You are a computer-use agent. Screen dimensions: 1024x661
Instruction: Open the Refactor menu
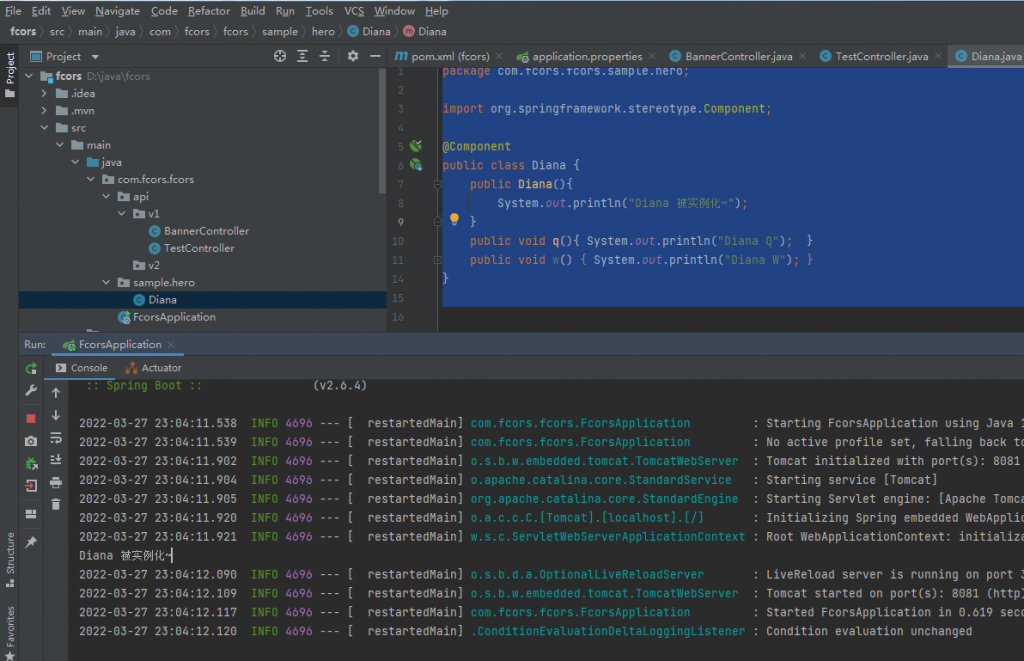(209, 11)
